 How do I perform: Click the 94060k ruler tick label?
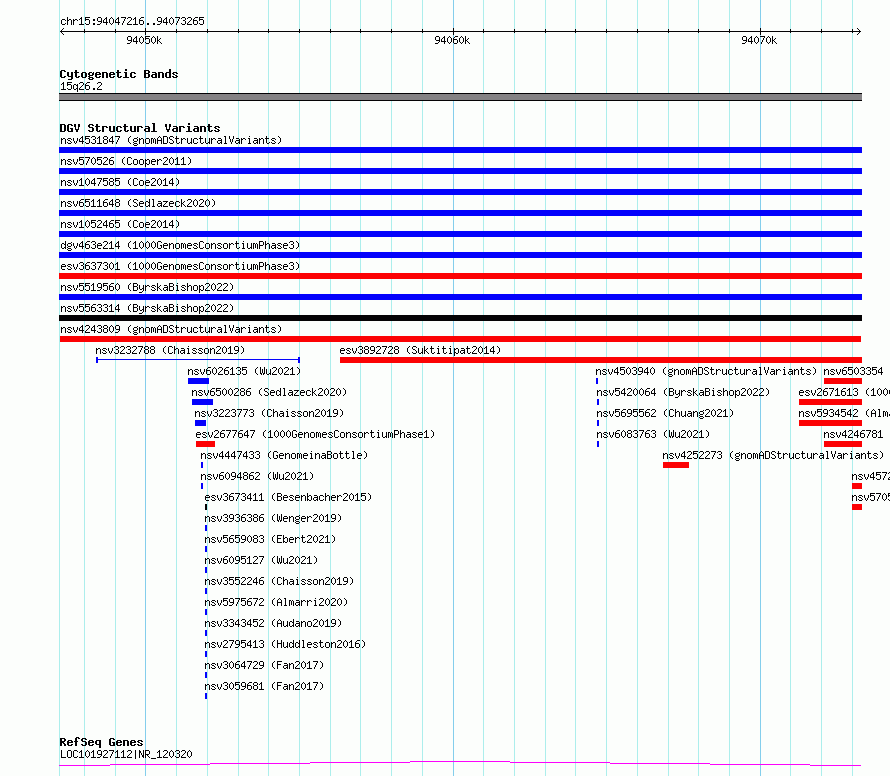pos(452,40)
